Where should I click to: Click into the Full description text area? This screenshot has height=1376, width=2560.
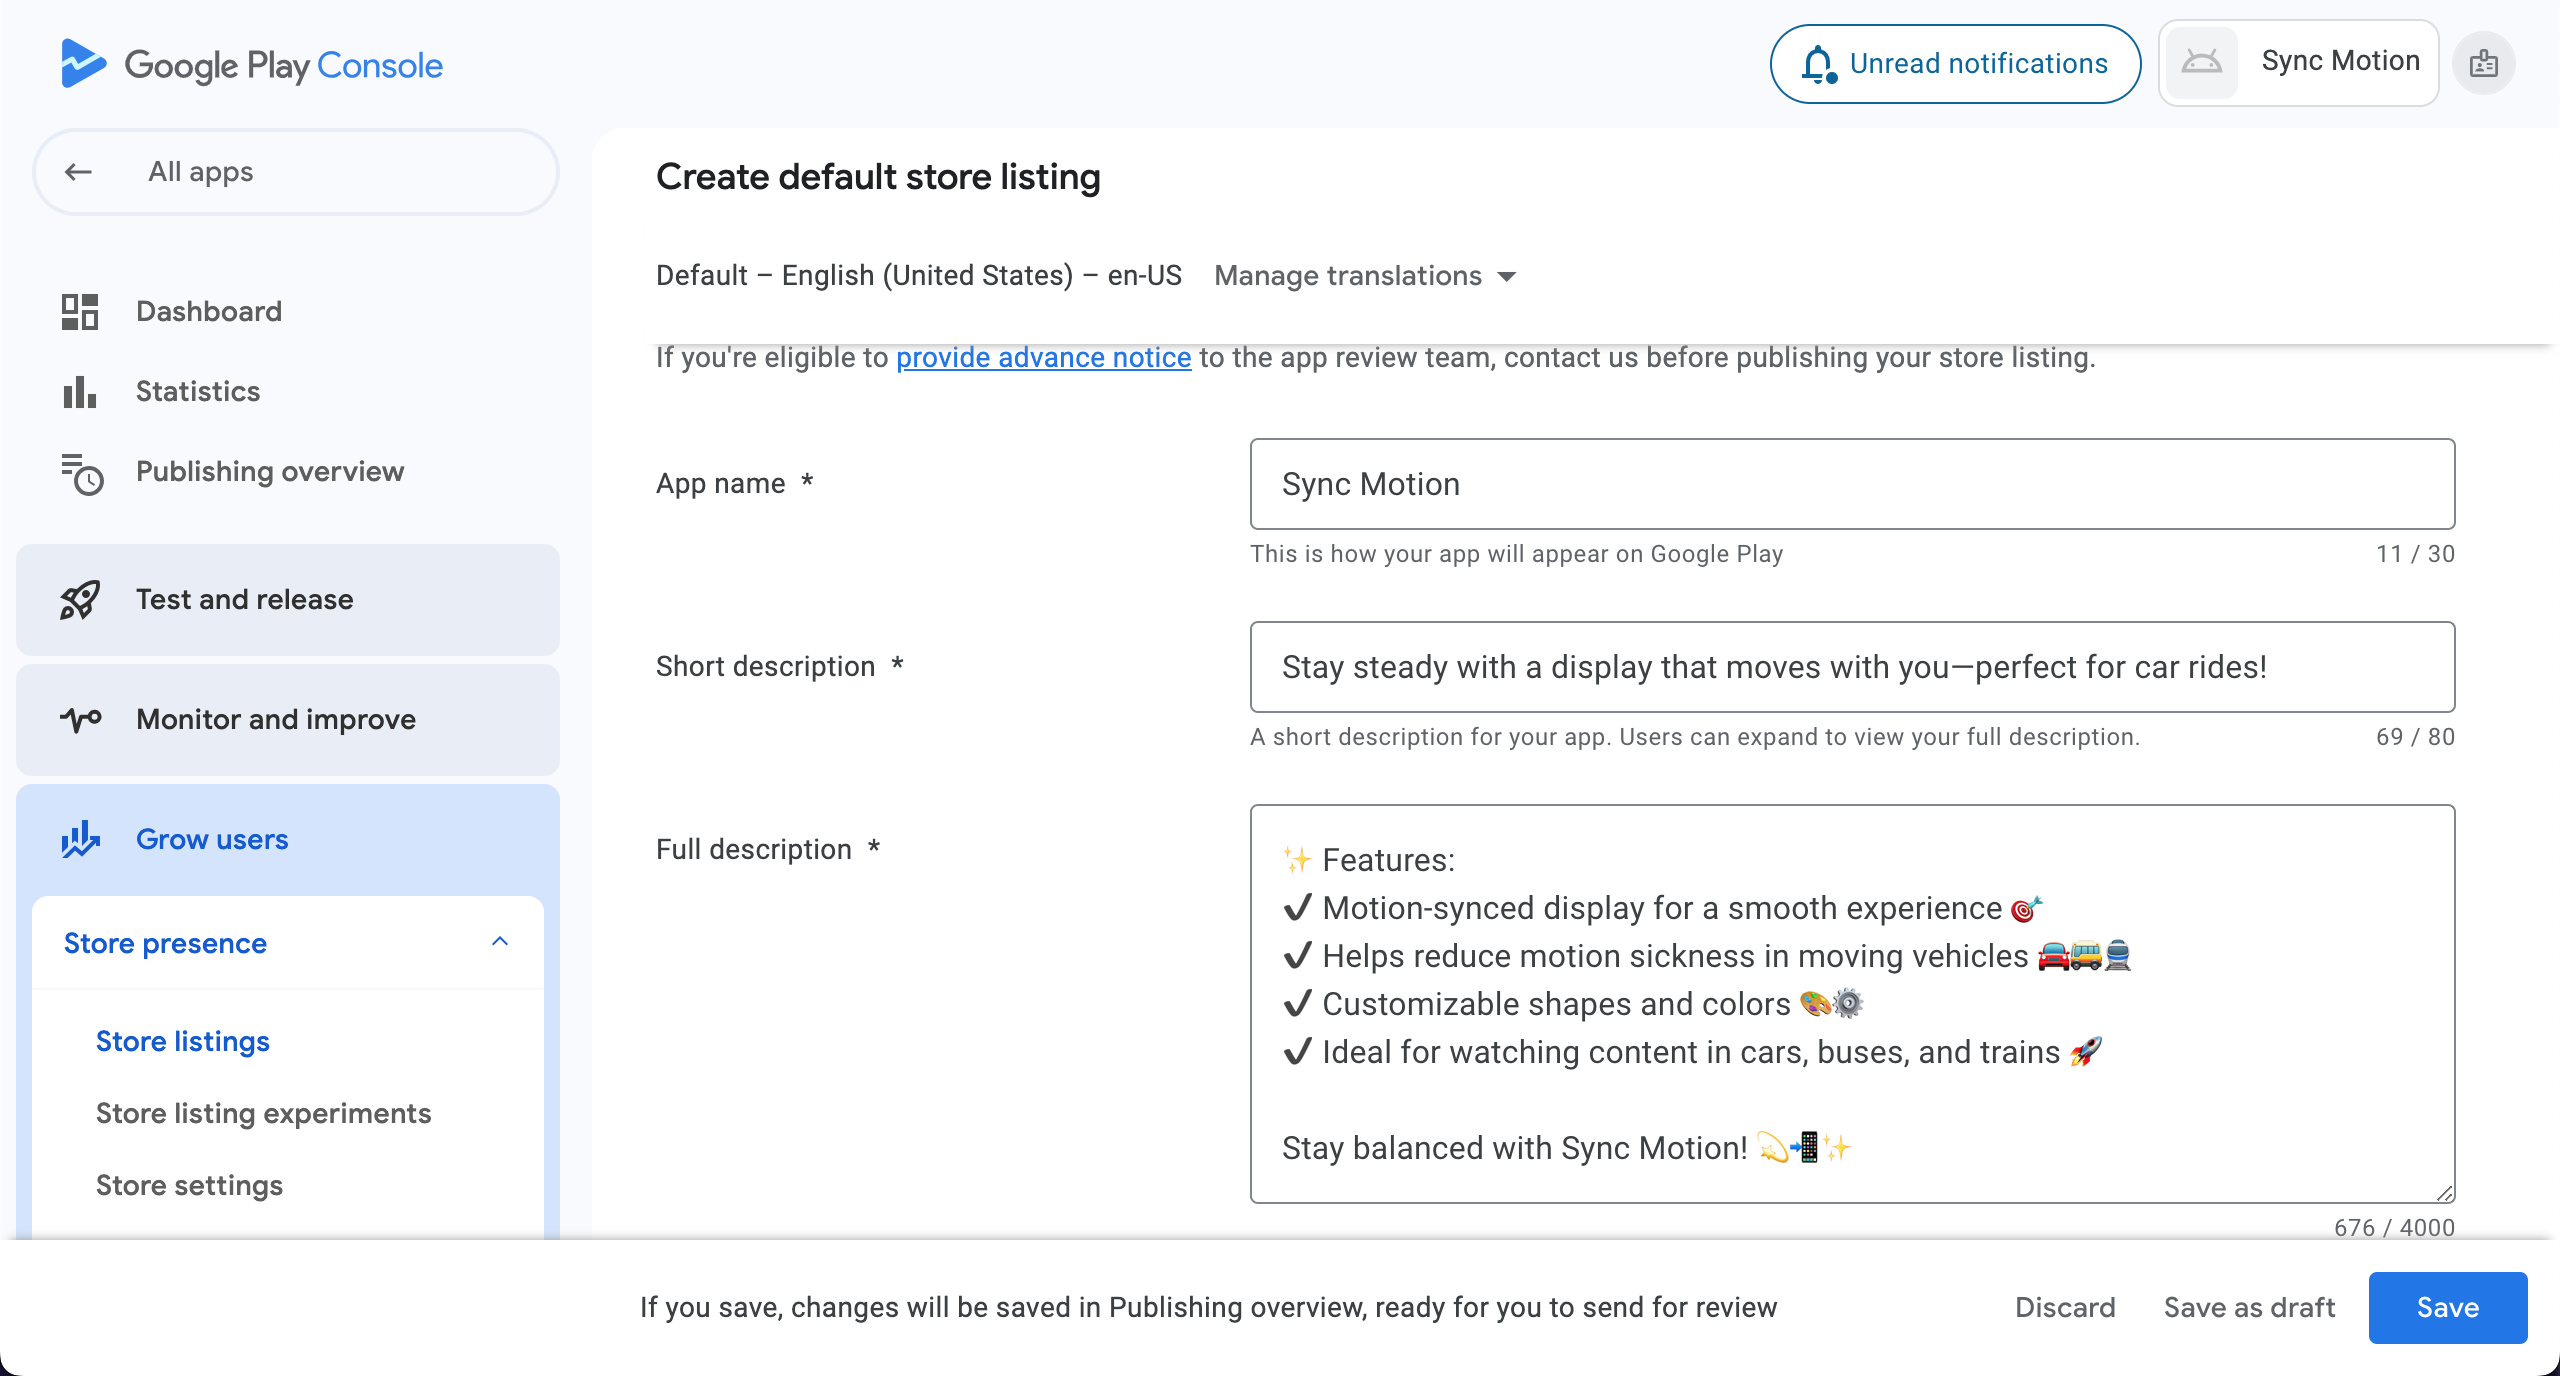point(1852,1004)
